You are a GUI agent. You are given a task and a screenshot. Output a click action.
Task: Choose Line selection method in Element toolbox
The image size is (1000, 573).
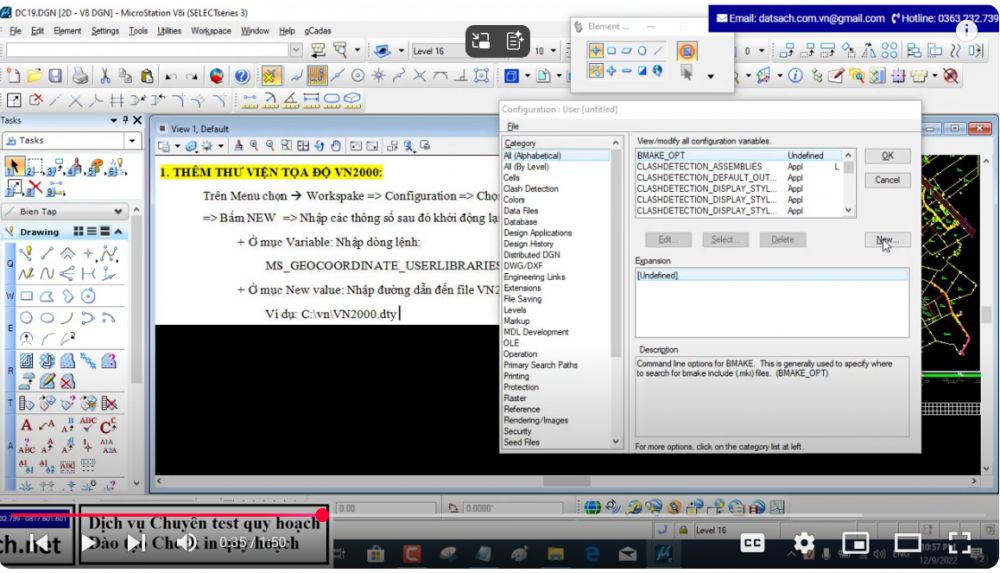click(658, 50)
